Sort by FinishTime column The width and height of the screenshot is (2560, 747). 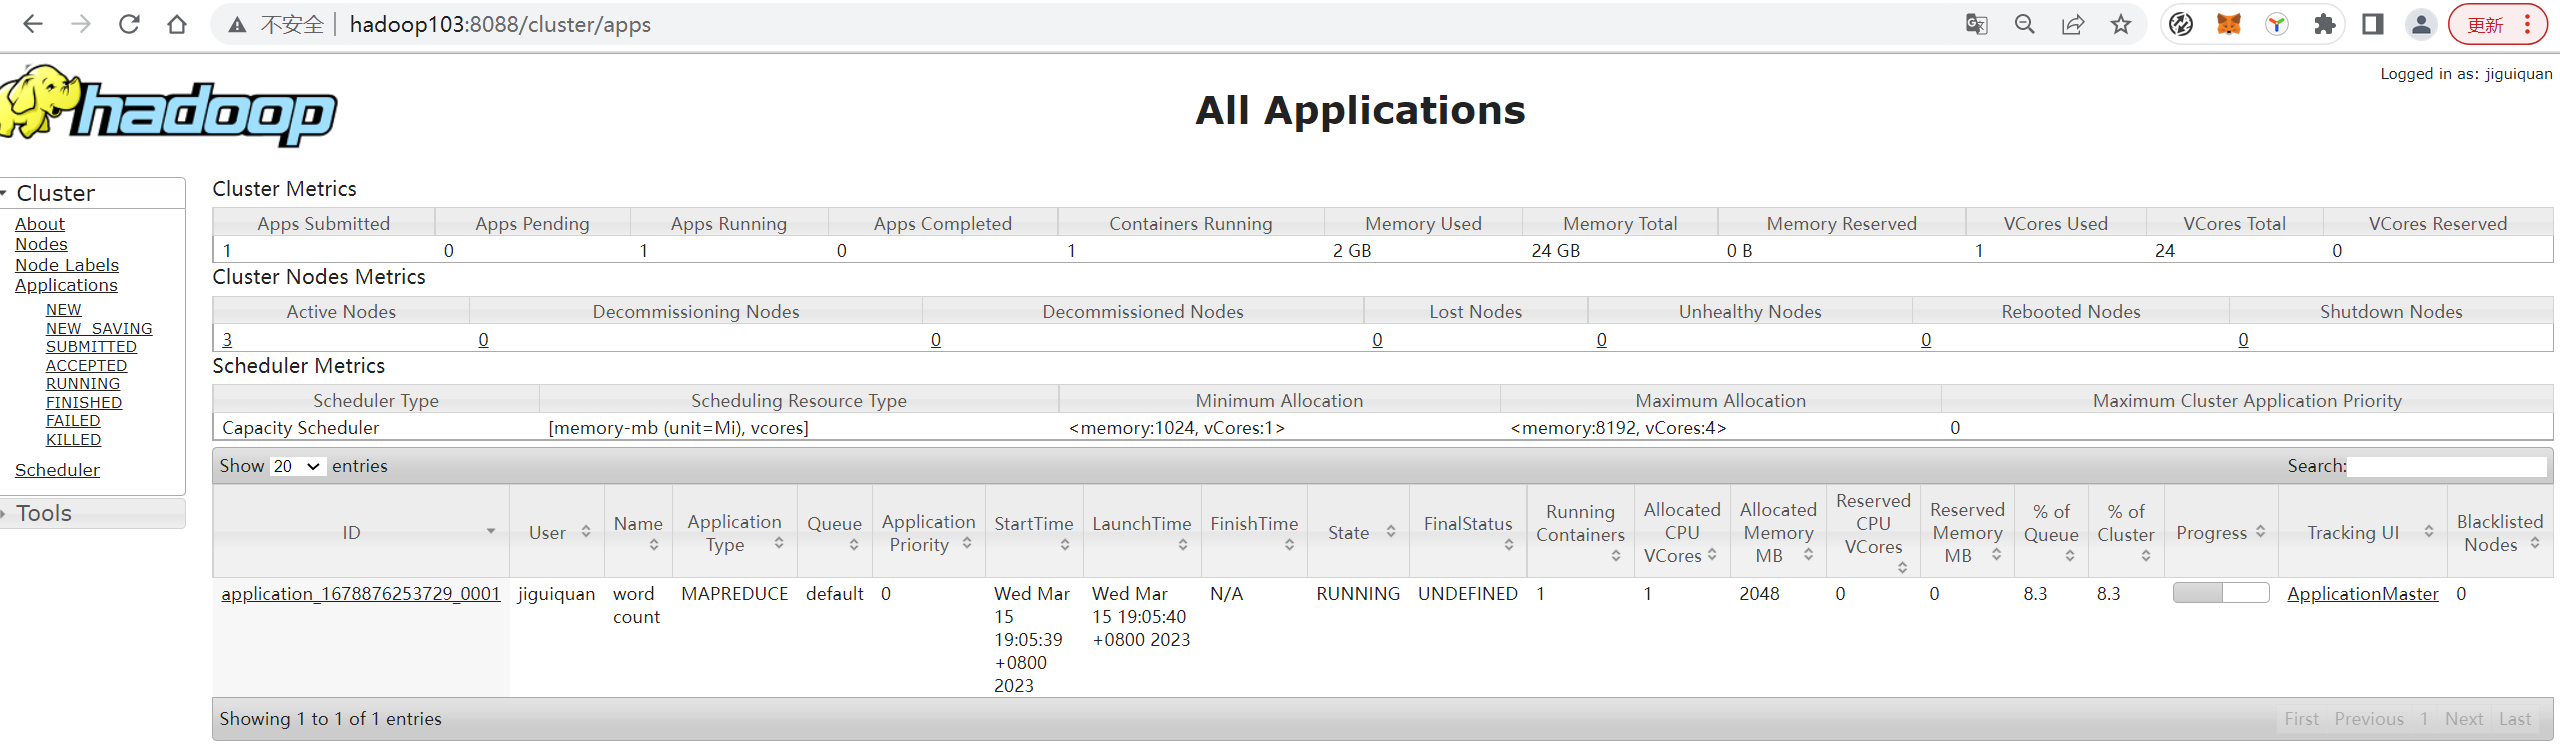pyautogui.click(x=1290, y=545)
